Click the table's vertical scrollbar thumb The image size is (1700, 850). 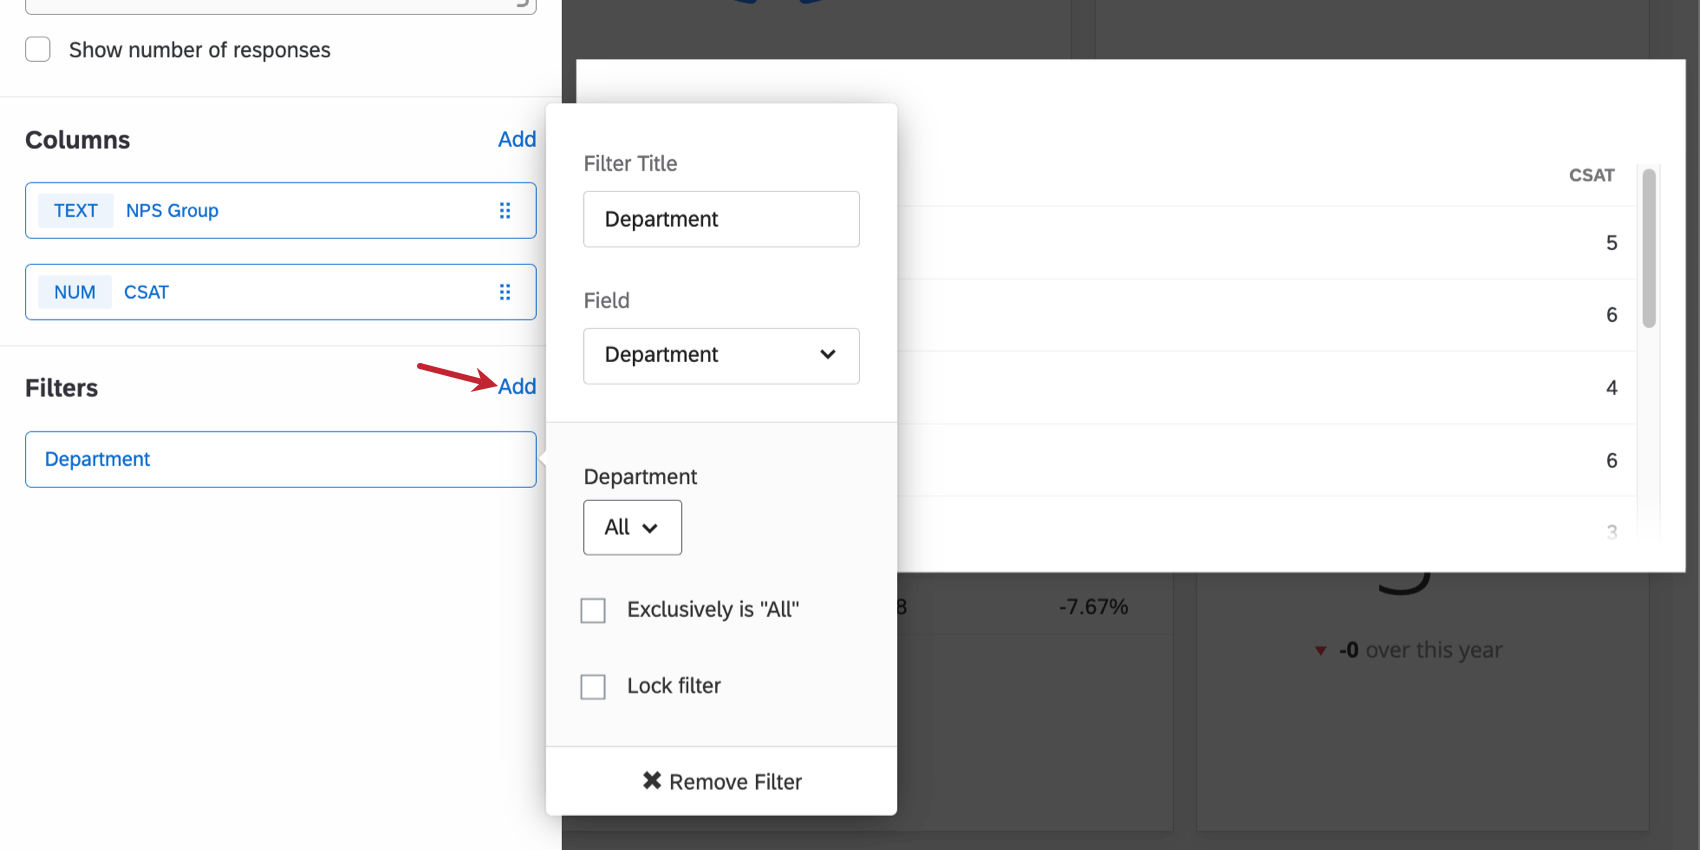(x=1649, y=248)
